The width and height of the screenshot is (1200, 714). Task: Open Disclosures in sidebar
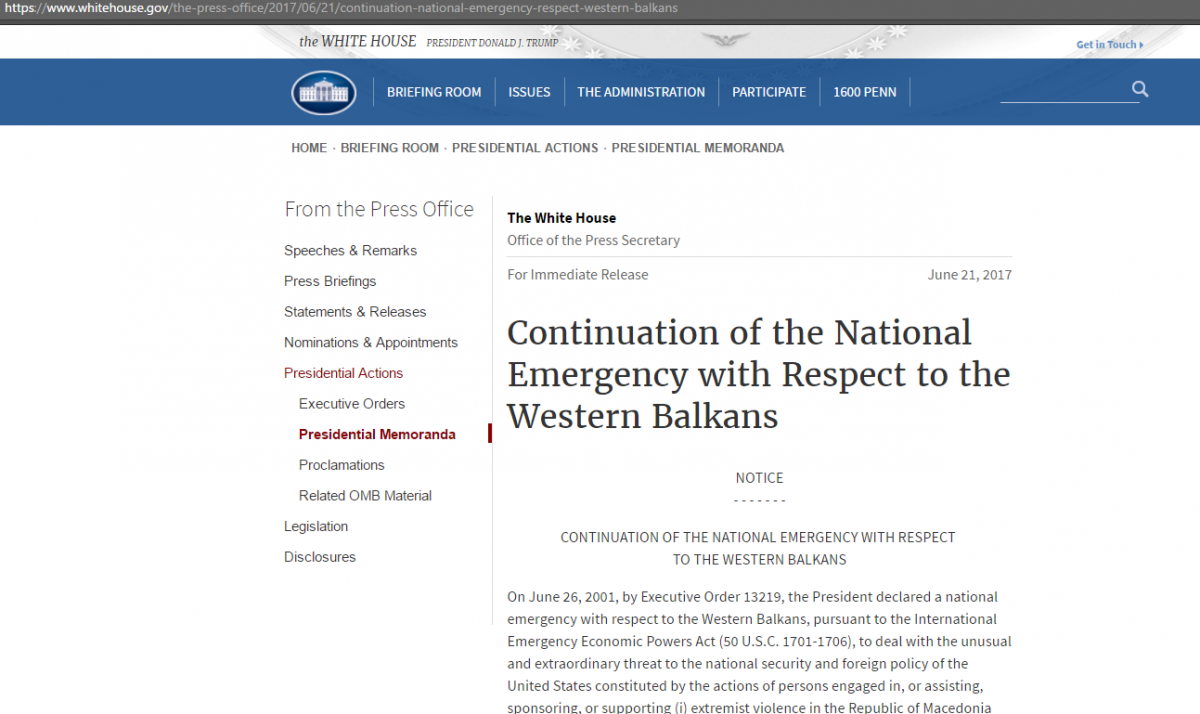click(x=320, y=557)
